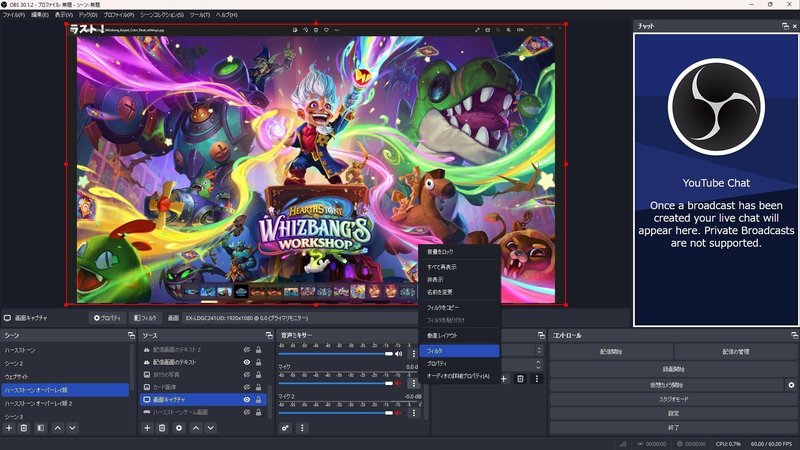Image resolution: width=800 pixels, height=450 pixels.
Task: Remove selected scene with Scenes trash icon
Action: pos(23,428)
